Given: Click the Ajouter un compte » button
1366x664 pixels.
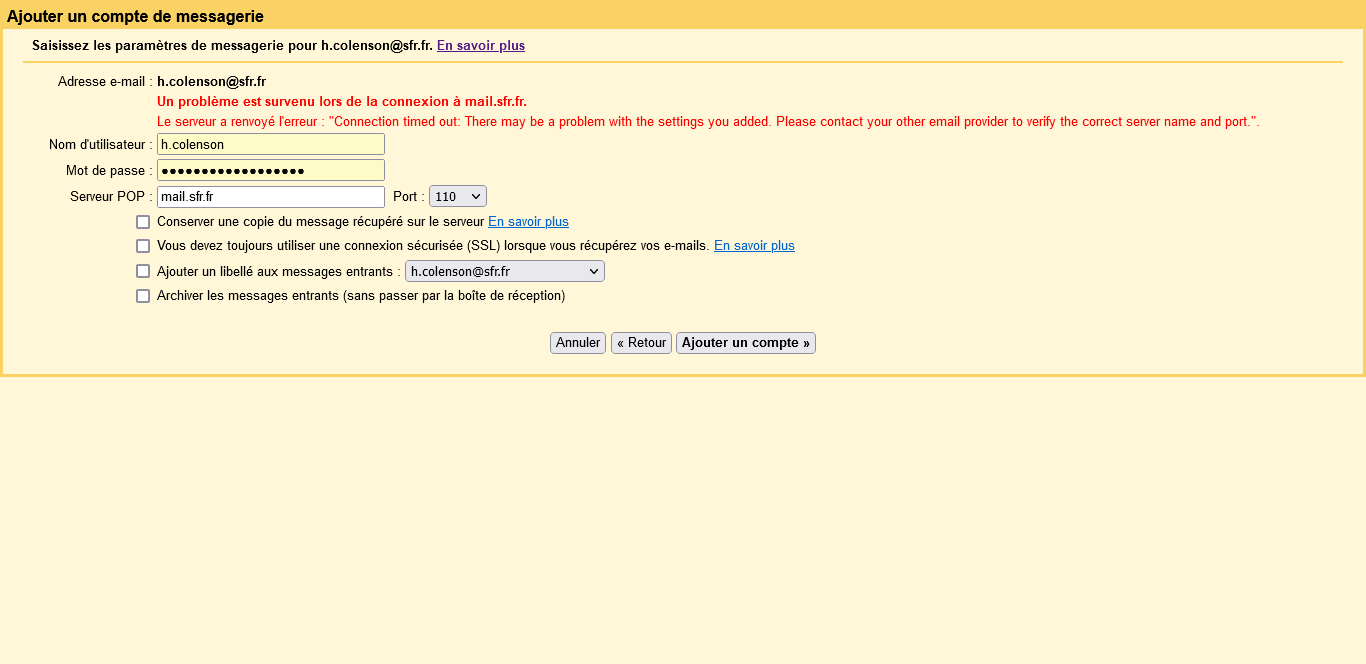Looking at the screenshot, I should coord(746,343).
